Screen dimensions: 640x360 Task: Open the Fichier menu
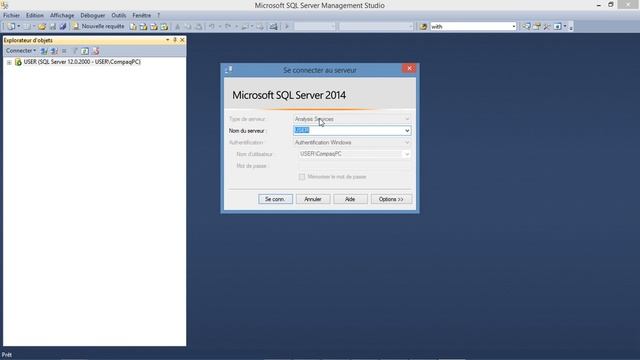tap(11, 15)
